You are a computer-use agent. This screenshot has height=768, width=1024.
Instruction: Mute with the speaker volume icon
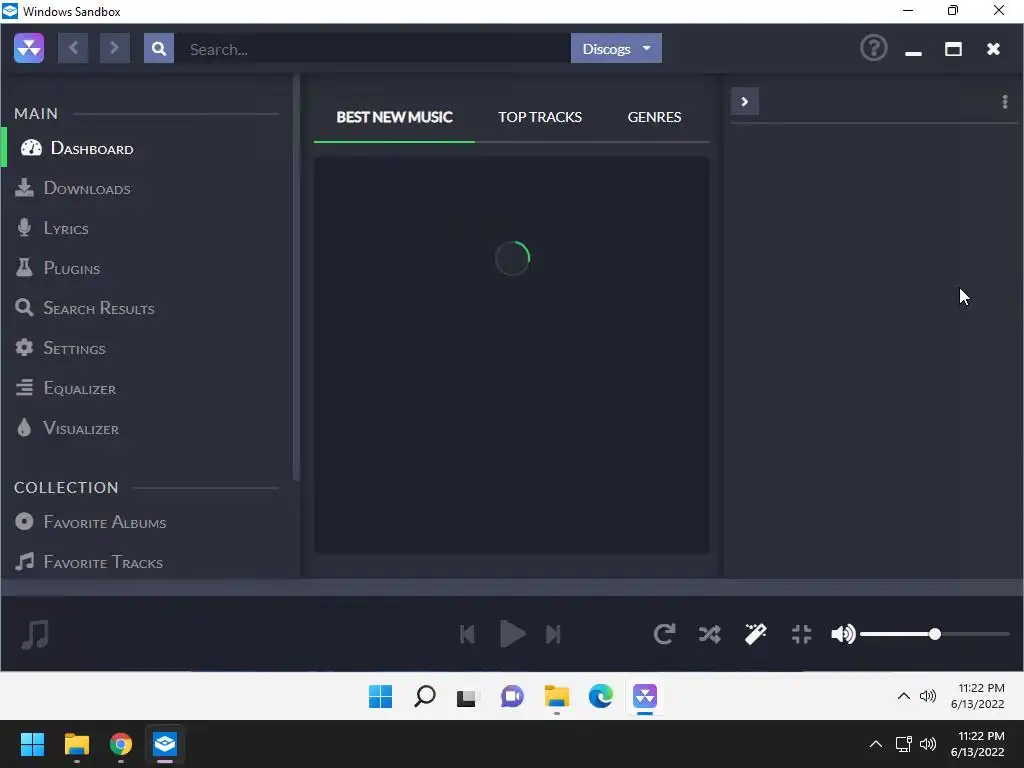click(843, 633)
